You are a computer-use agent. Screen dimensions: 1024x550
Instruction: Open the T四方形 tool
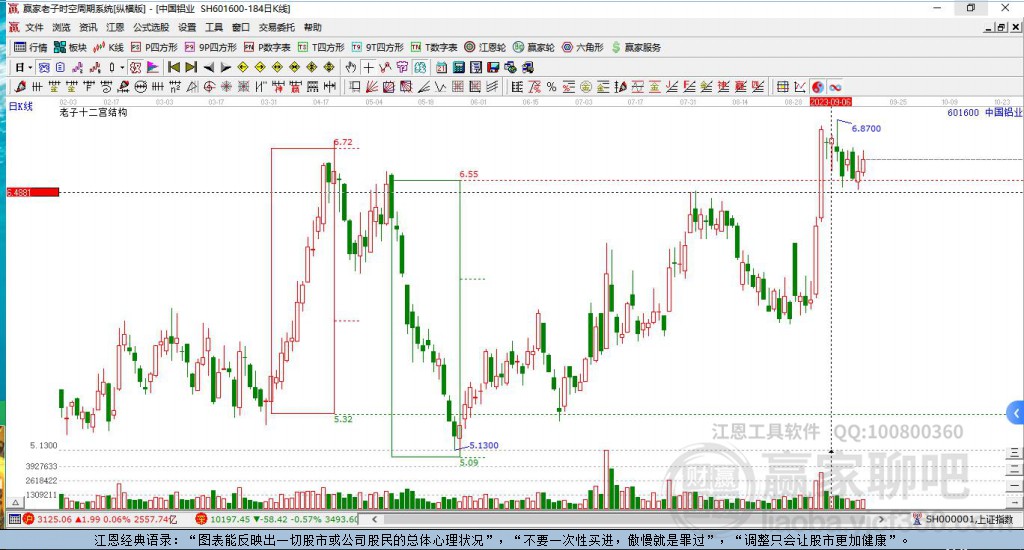(x=321, y=47)
